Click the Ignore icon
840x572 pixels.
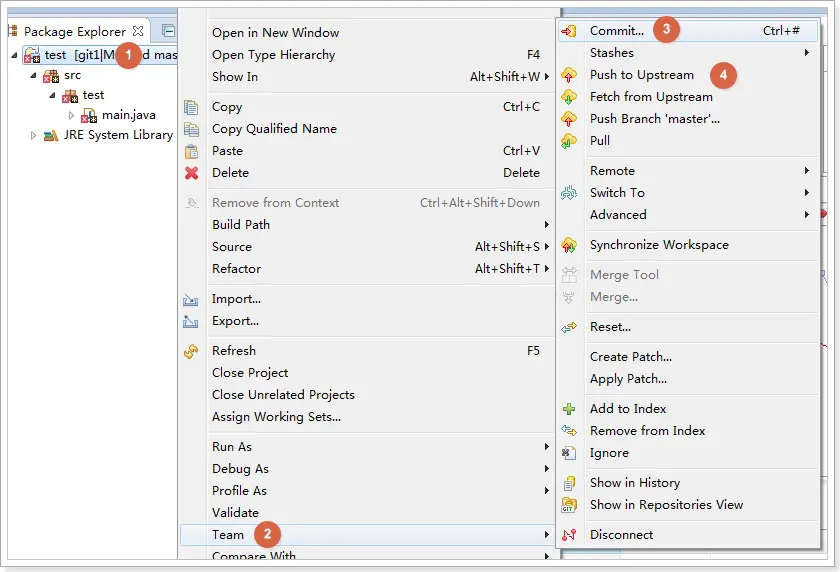click(x=568, y=453)
